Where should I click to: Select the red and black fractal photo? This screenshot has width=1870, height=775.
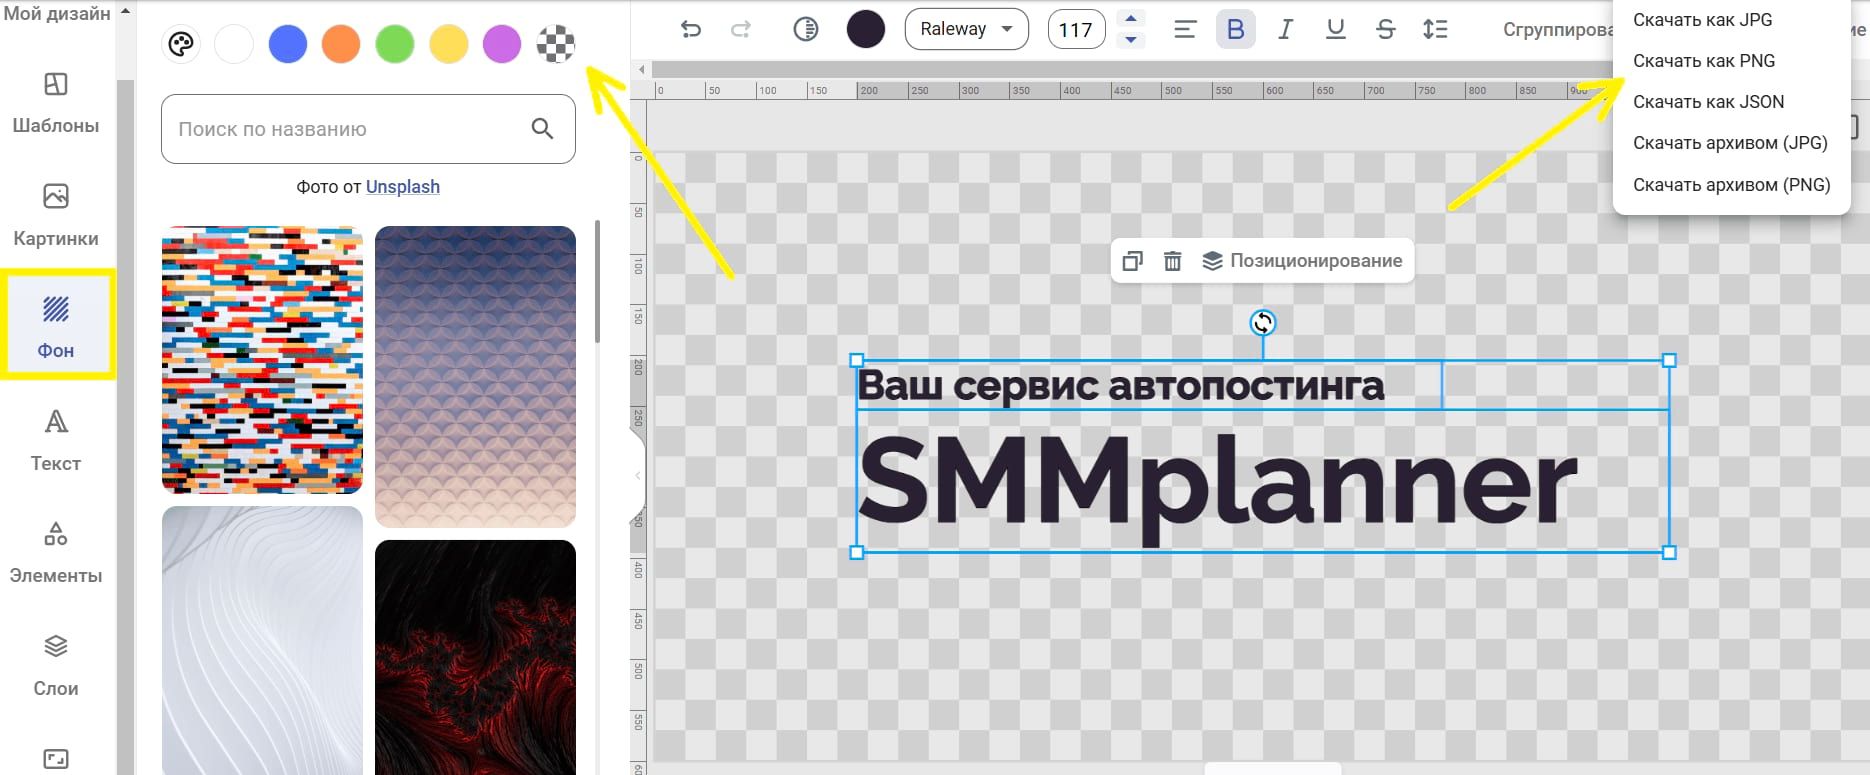475,657
